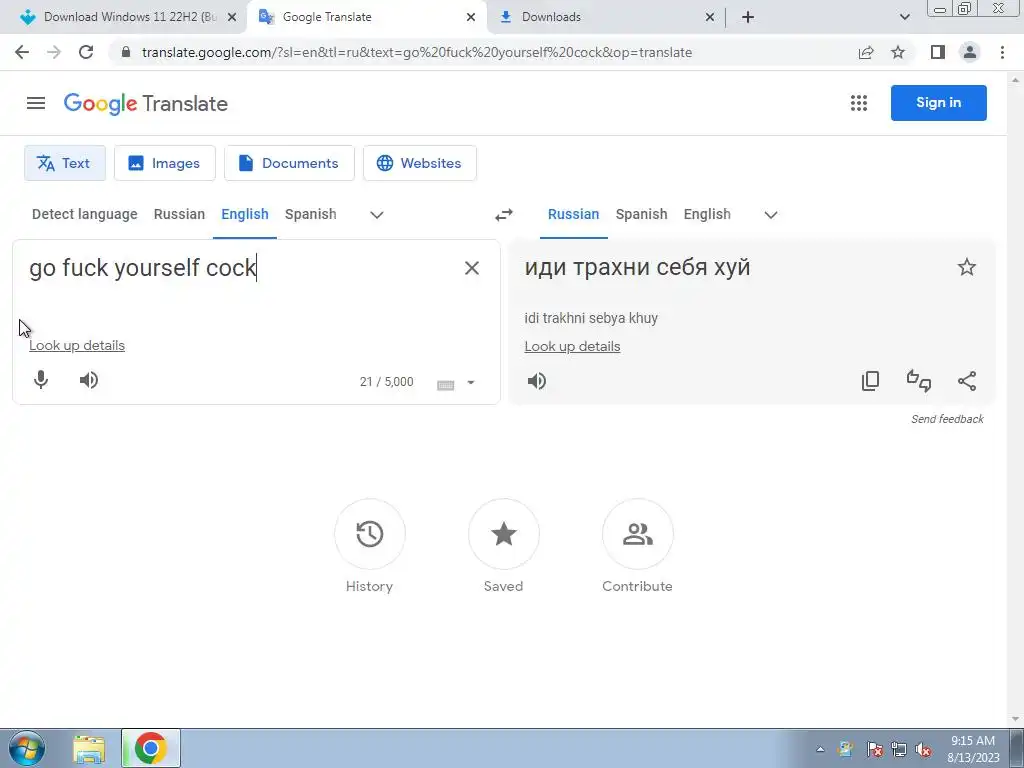The width and height of the screenshot is (1024, 768).
Task: Click the Chrome taskbar icon
Action: [x=151, y=748]
